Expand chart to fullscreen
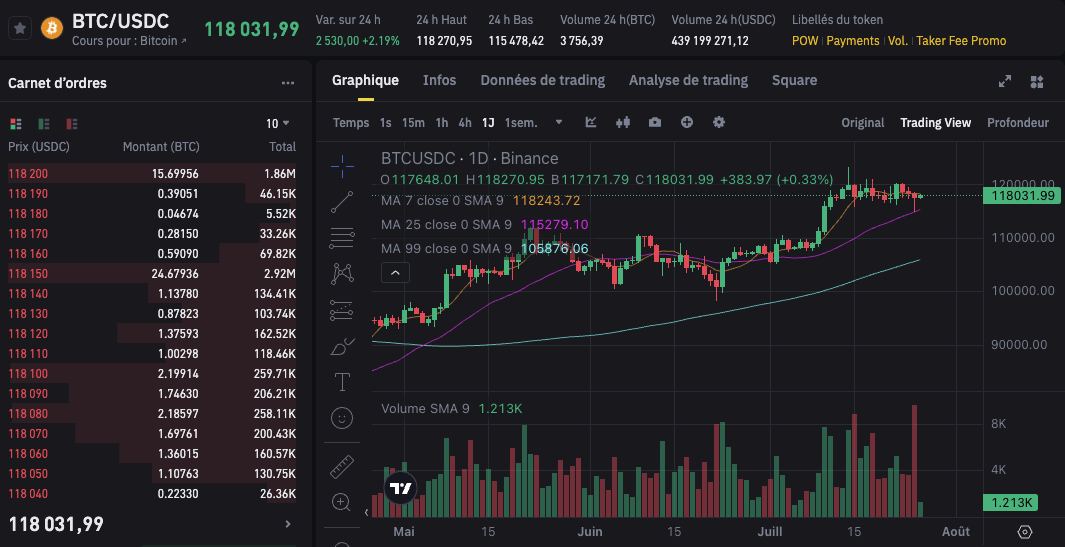This screenshot has height=547, width=1065. 1005,82
